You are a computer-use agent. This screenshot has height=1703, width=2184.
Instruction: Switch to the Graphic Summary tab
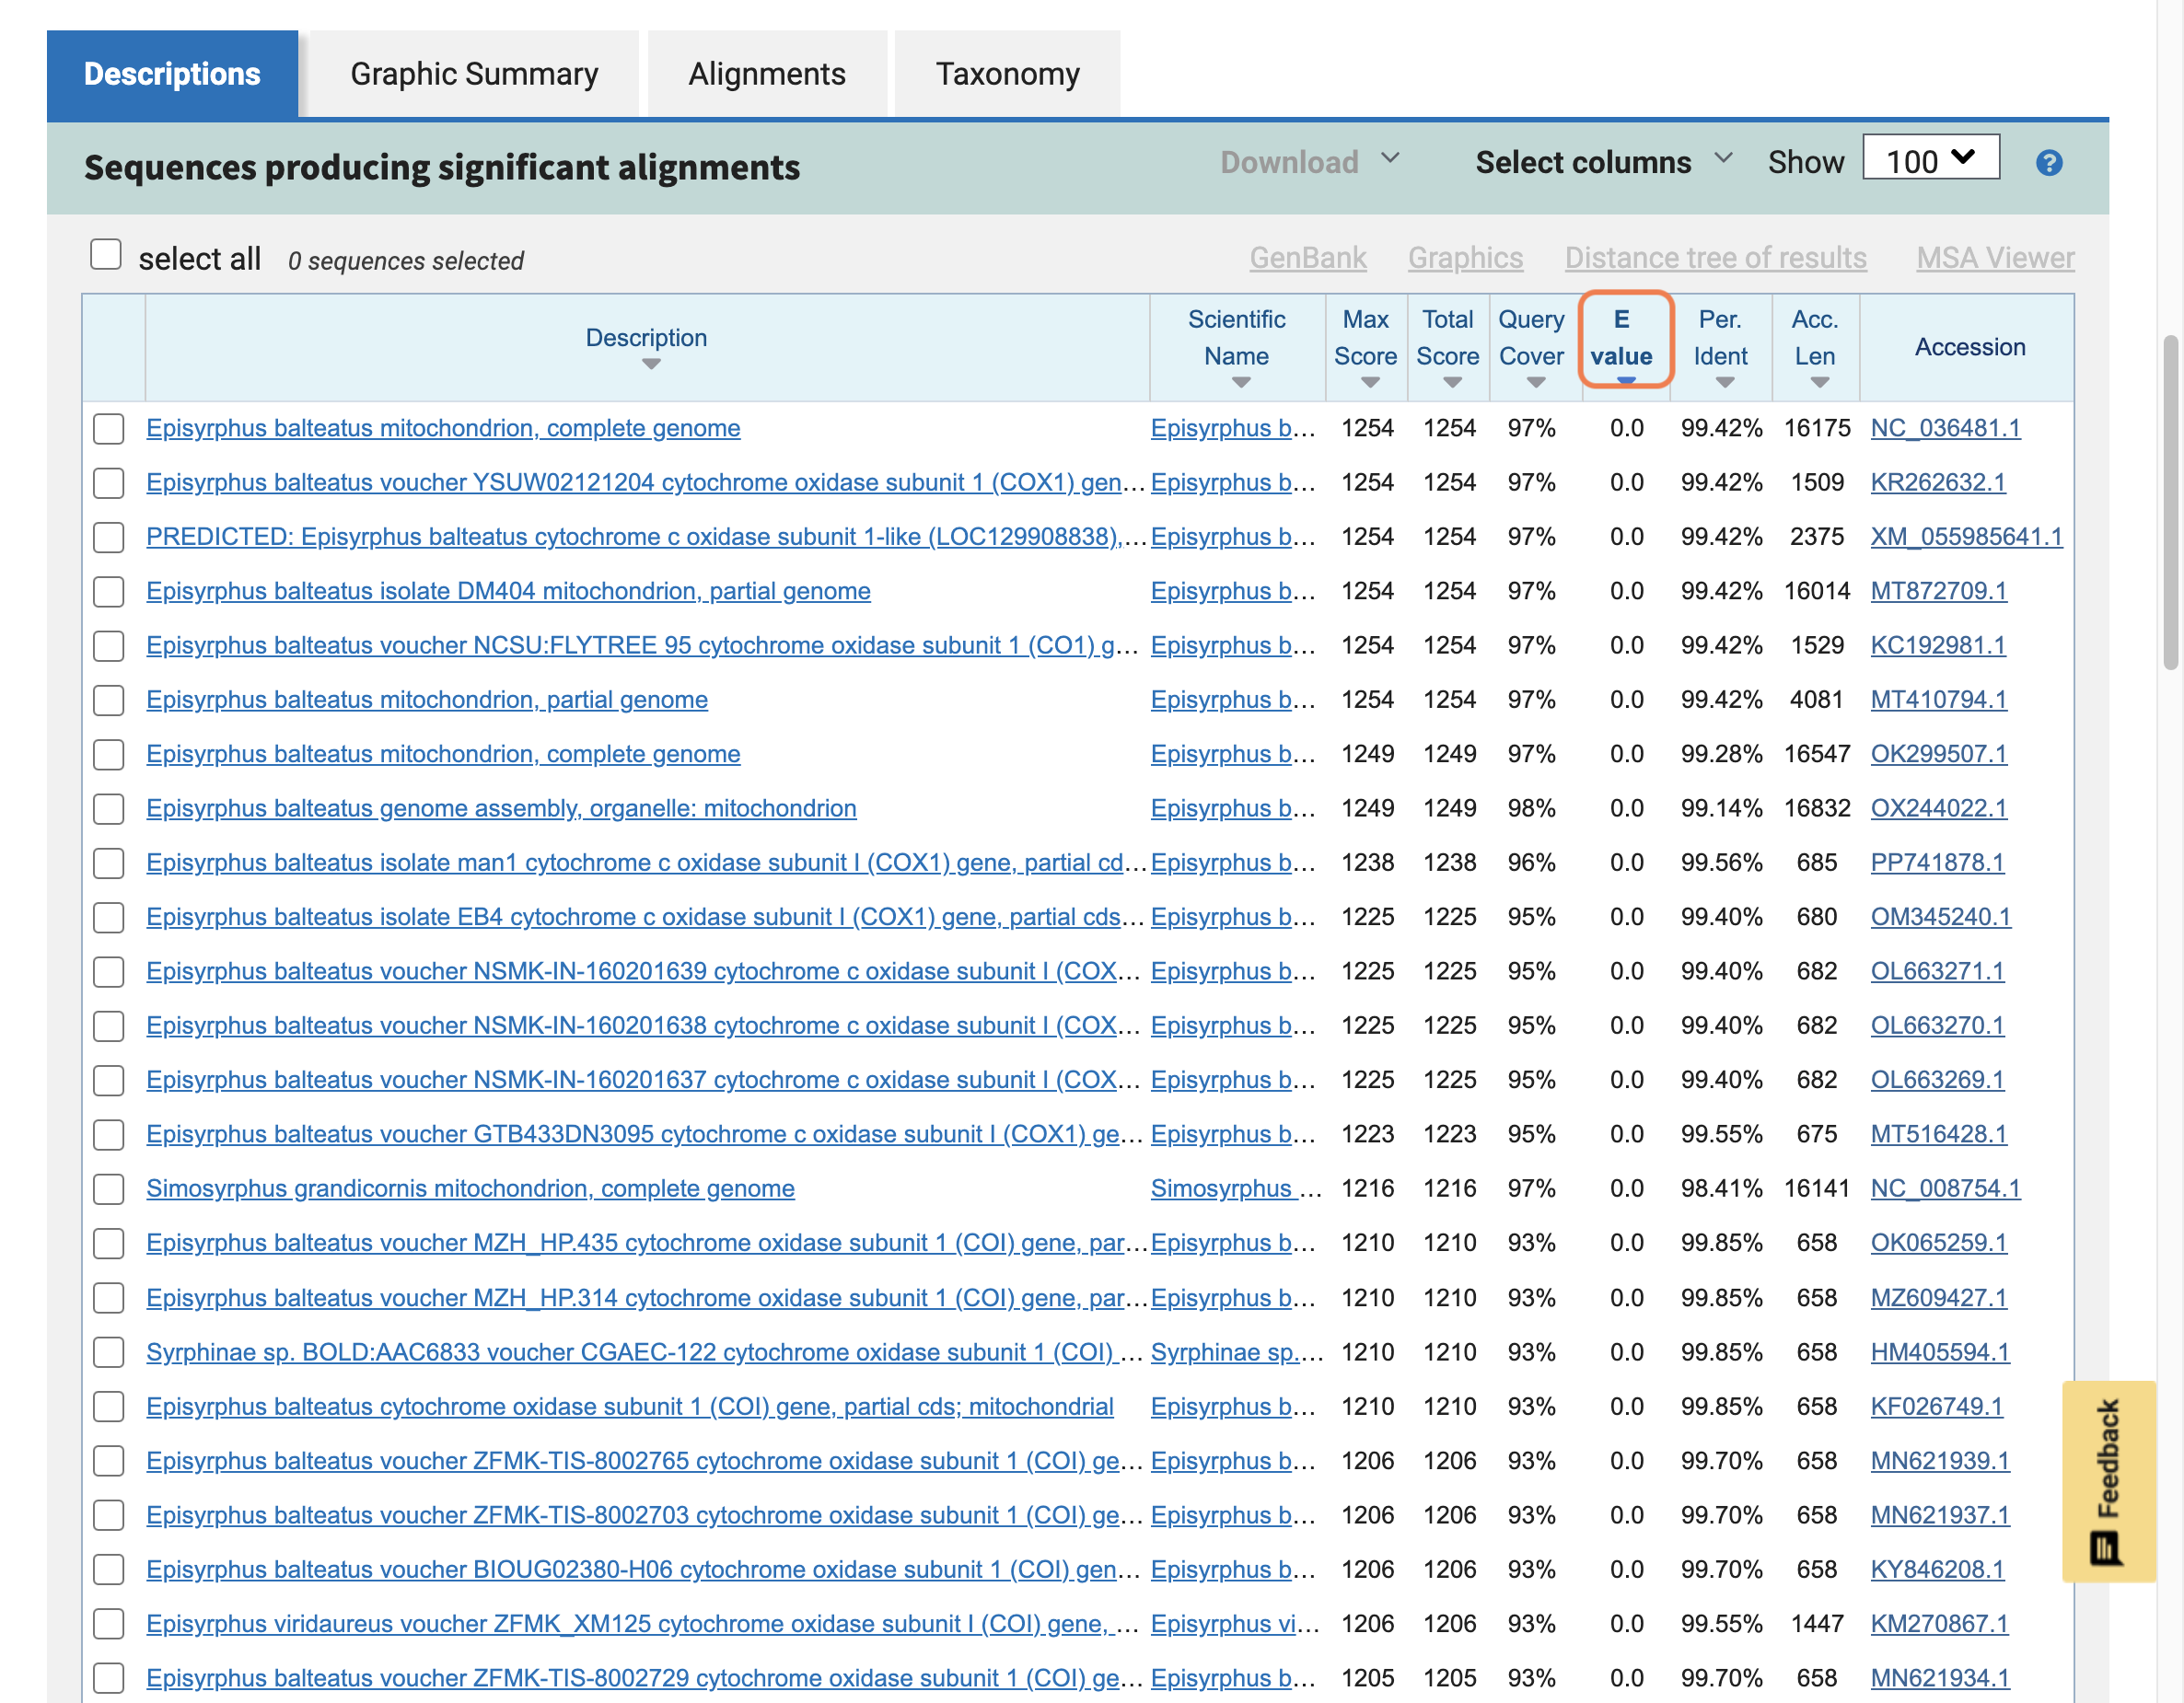(474, 74)
